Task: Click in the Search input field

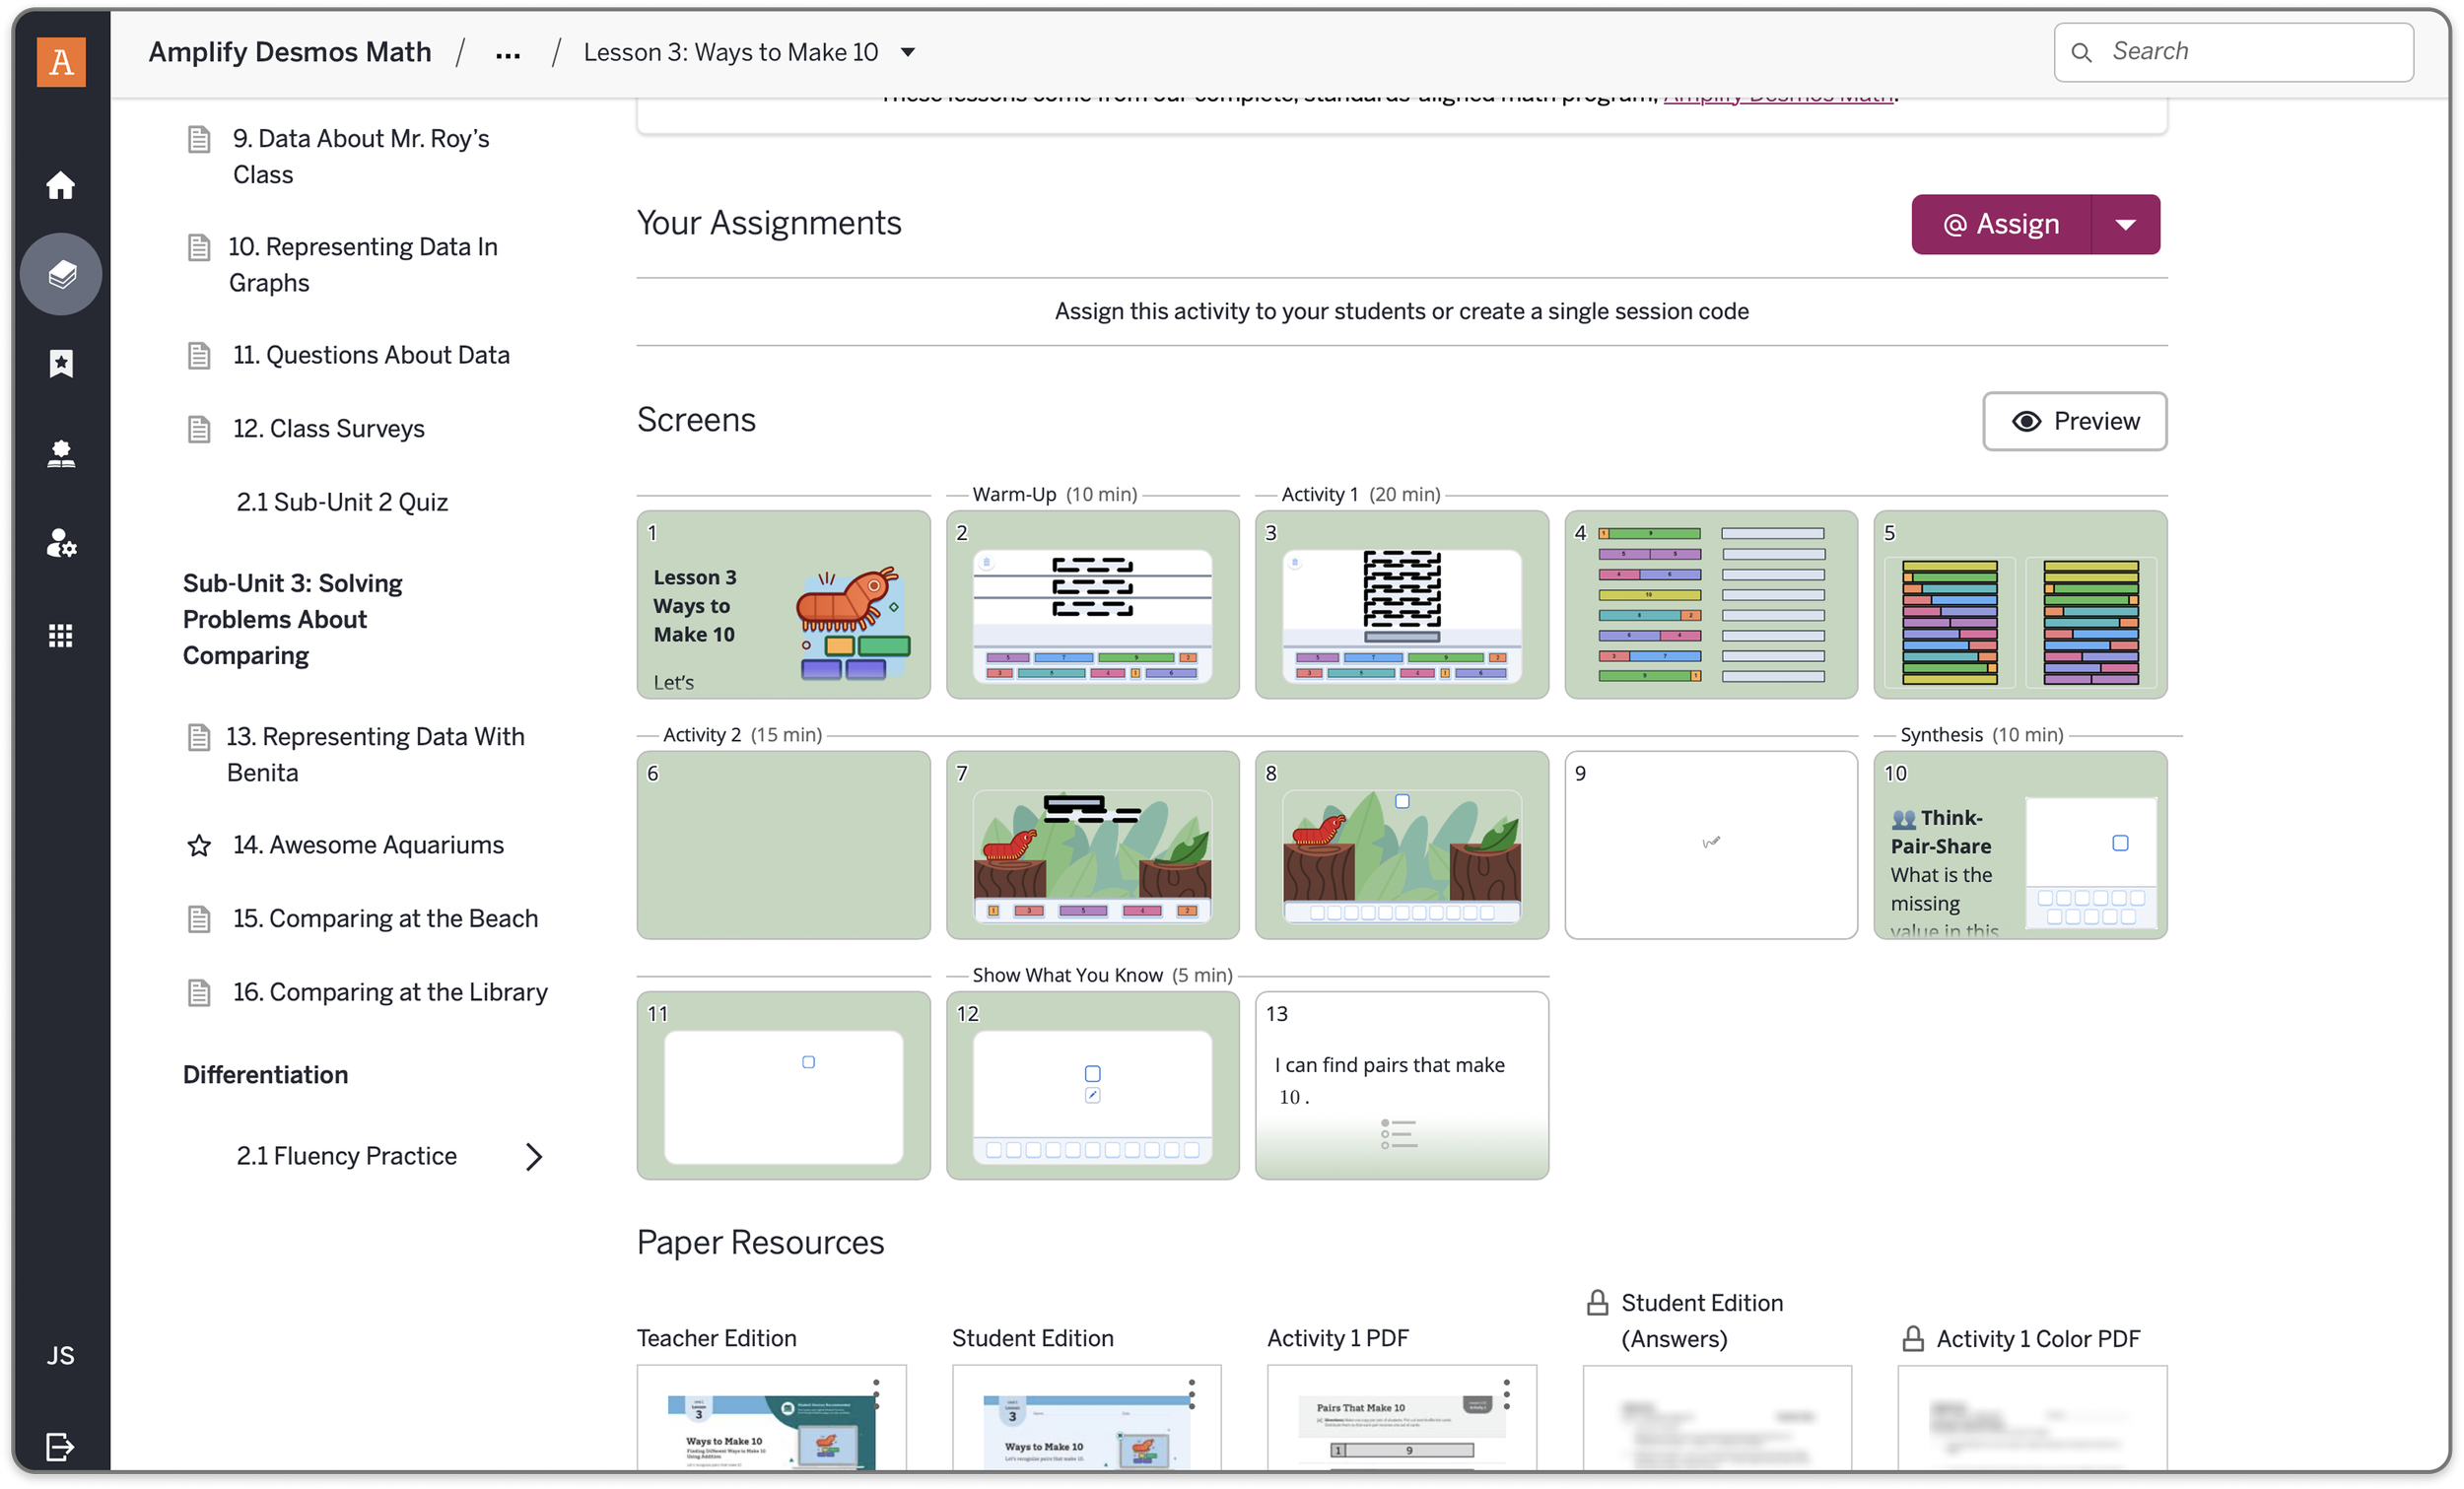Action: click(2234, 52)
